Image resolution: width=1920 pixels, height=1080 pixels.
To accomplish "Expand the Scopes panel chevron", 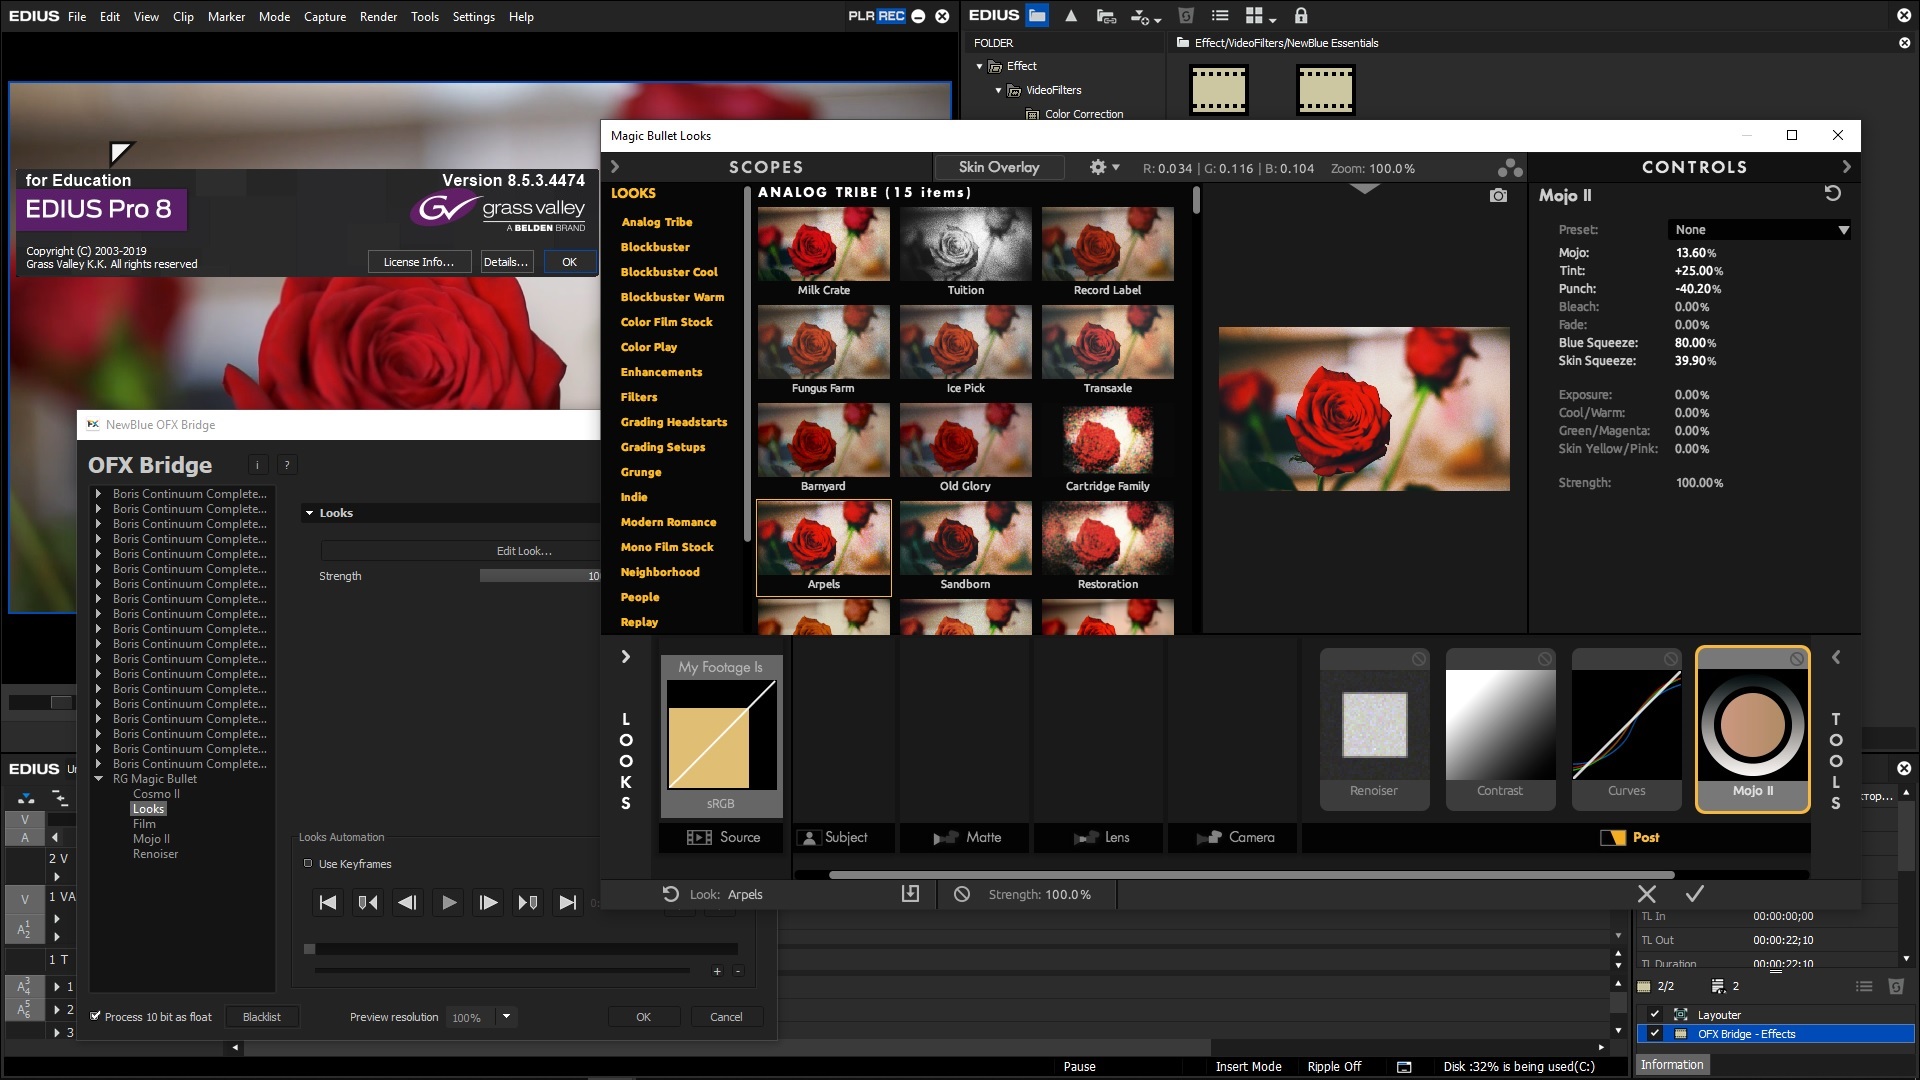I will click(615, 167).
